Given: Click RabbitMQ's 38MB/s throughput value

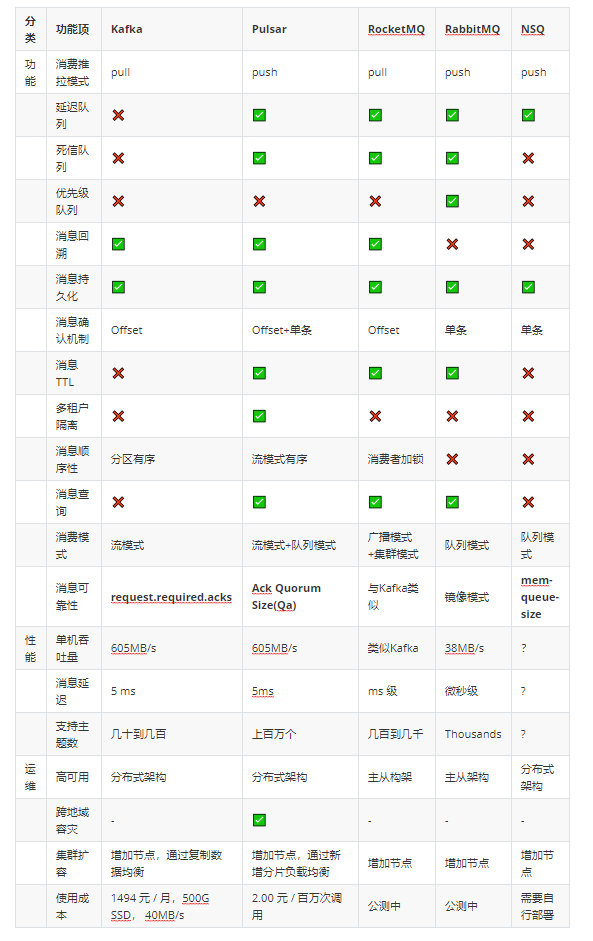Looking at the screenshot, I should tap(464, 648).
